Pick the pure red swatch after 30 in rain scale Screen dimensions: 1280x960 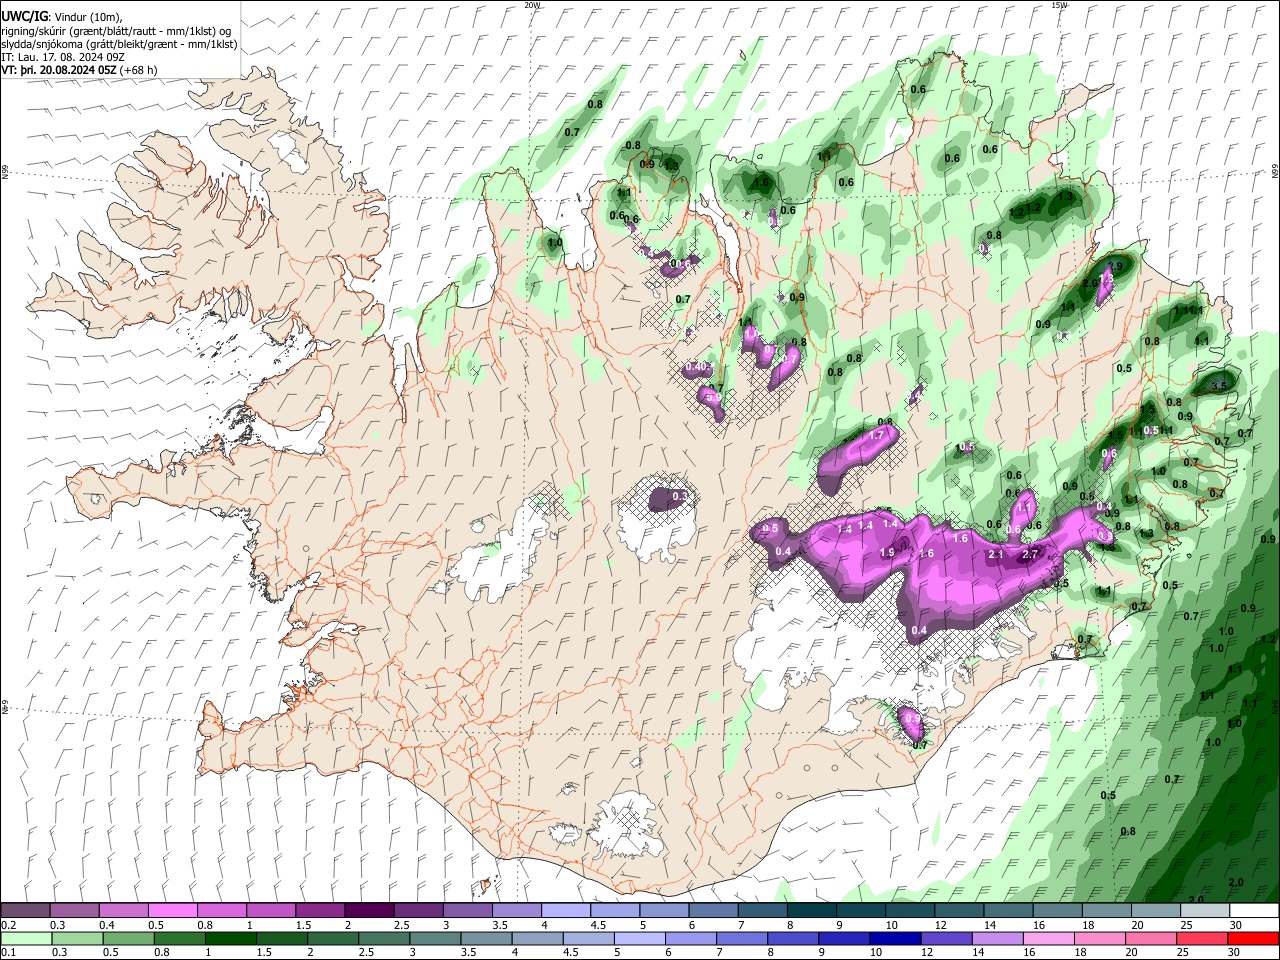[1252, 938]
